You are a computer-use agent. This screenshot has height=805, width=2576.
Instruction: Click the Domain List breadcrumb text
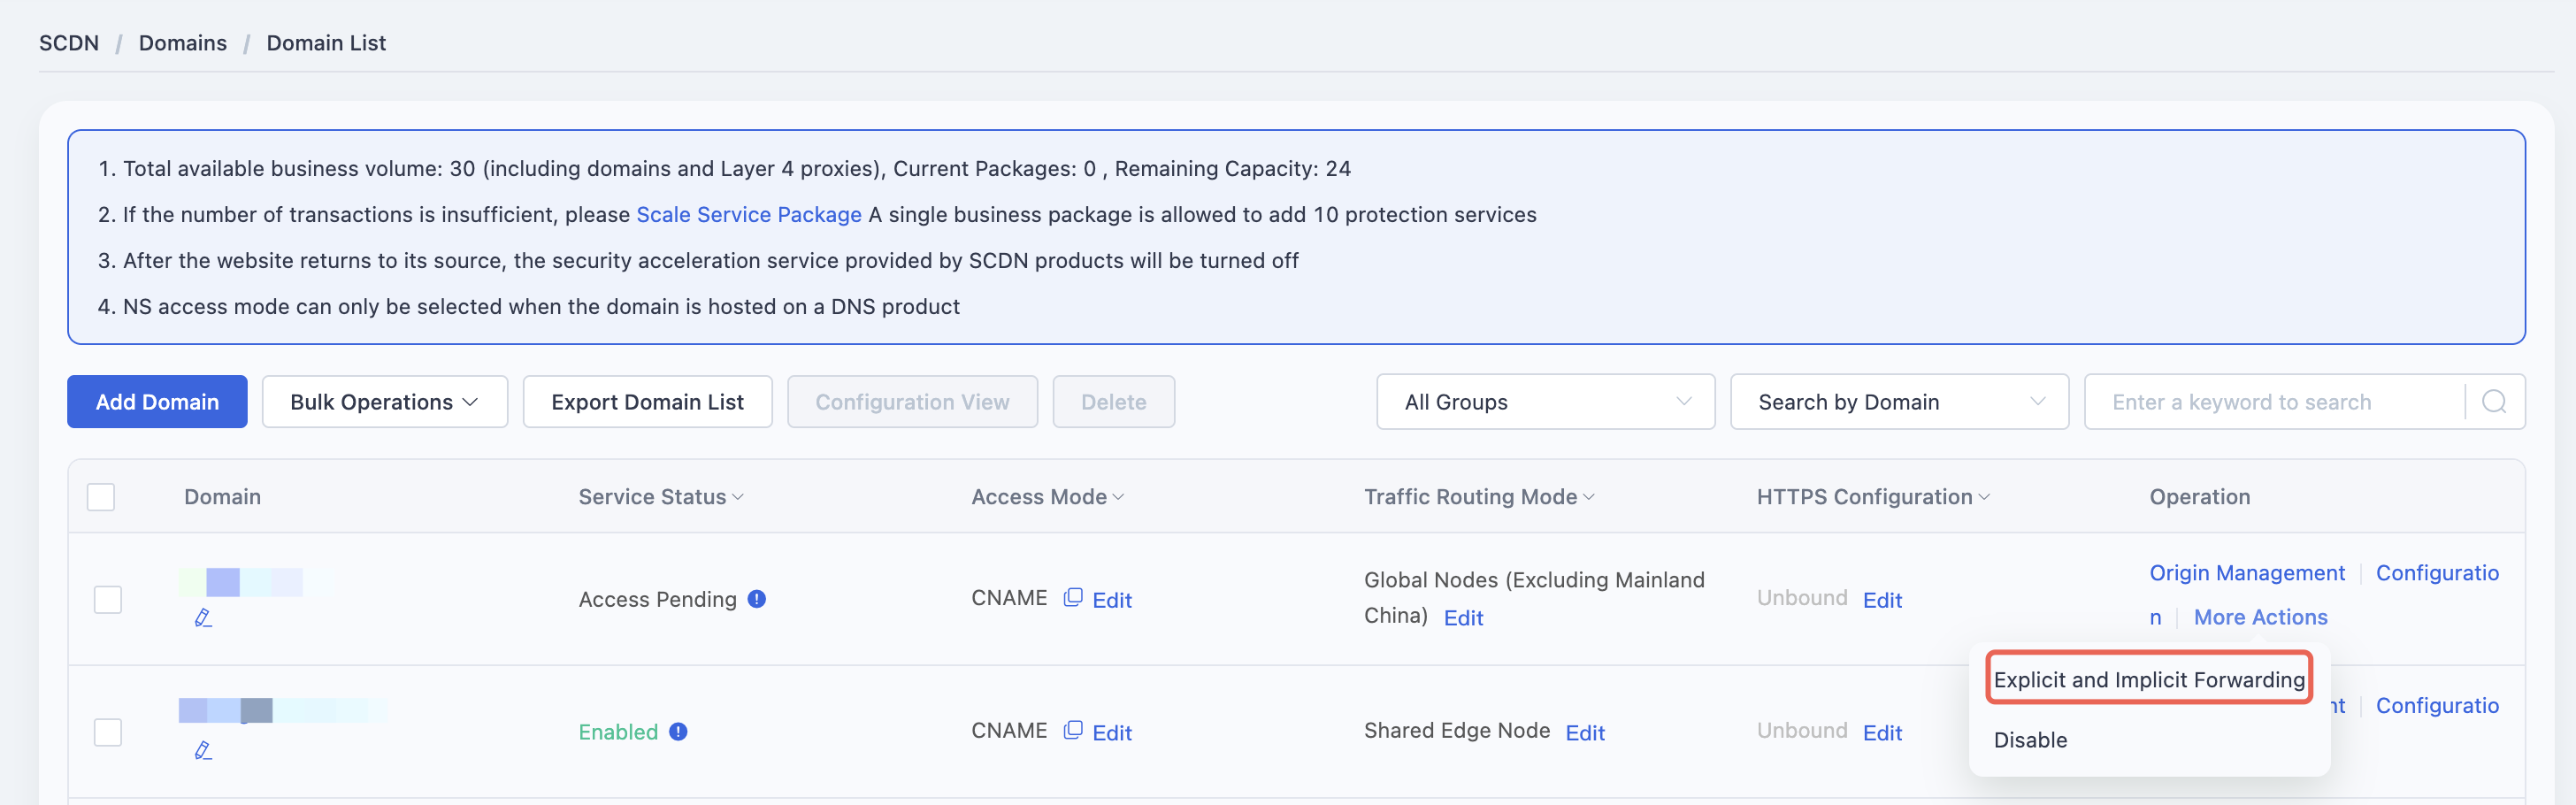(x=326, y=43)
